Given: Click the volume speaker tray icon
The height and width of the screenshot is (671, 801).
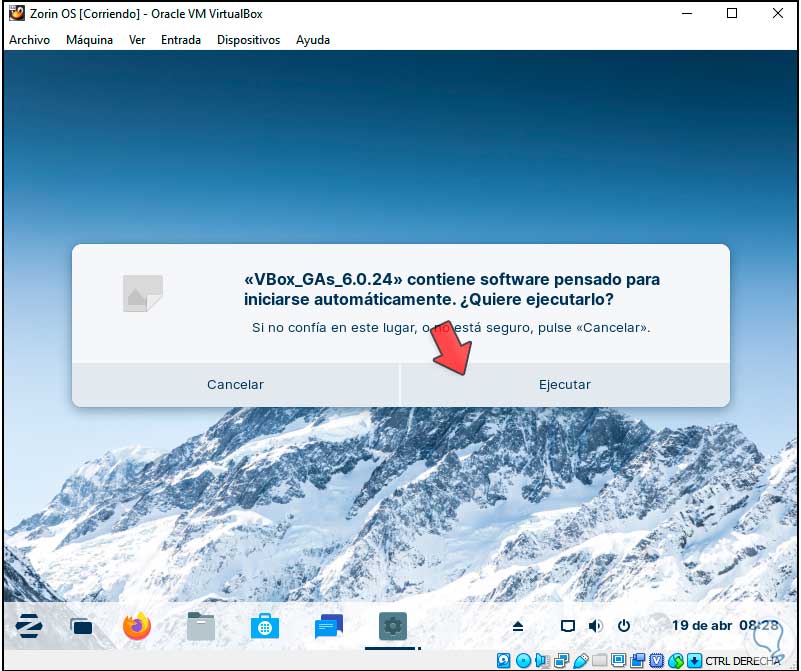Looking at the screenshot, I should tap(595, 626).
